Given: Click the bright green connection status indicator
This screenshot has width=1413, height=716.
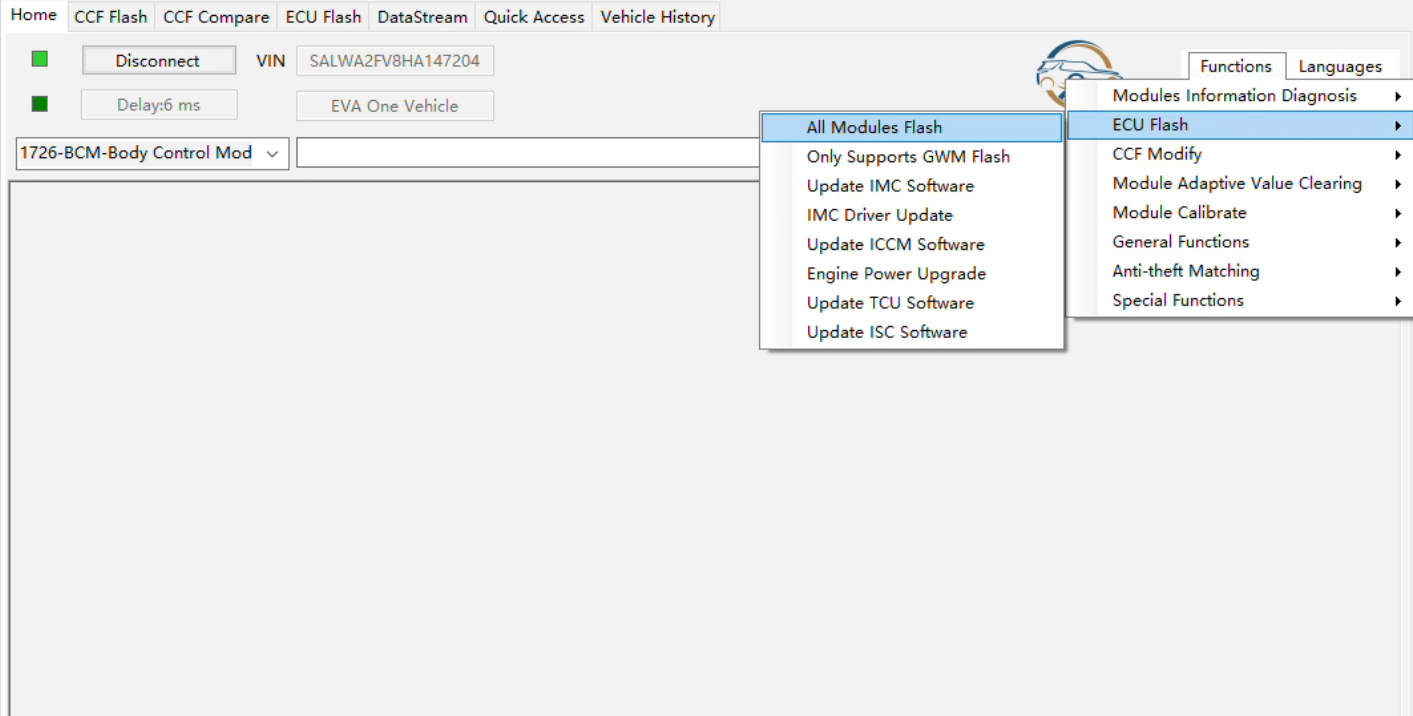Looking at the screenshot, I should pyautogui.click(x=40, y=59).
